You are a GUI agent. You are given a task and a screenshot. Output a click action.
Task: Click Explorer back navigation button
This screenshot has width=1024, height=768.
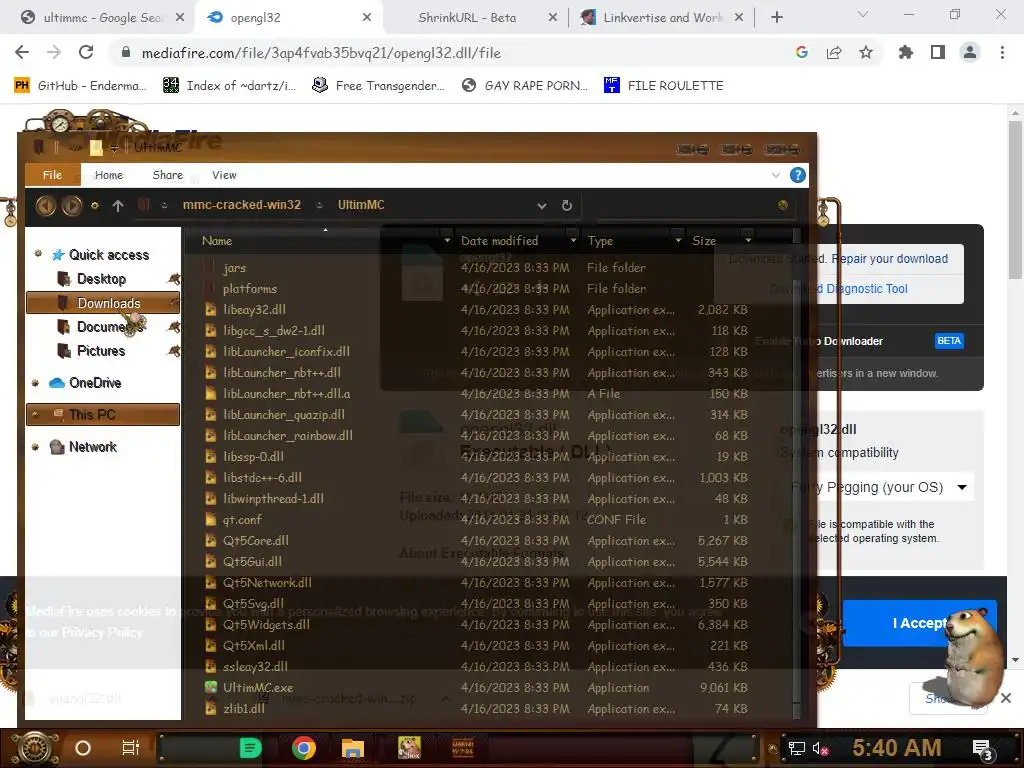[x=46, y=206]
